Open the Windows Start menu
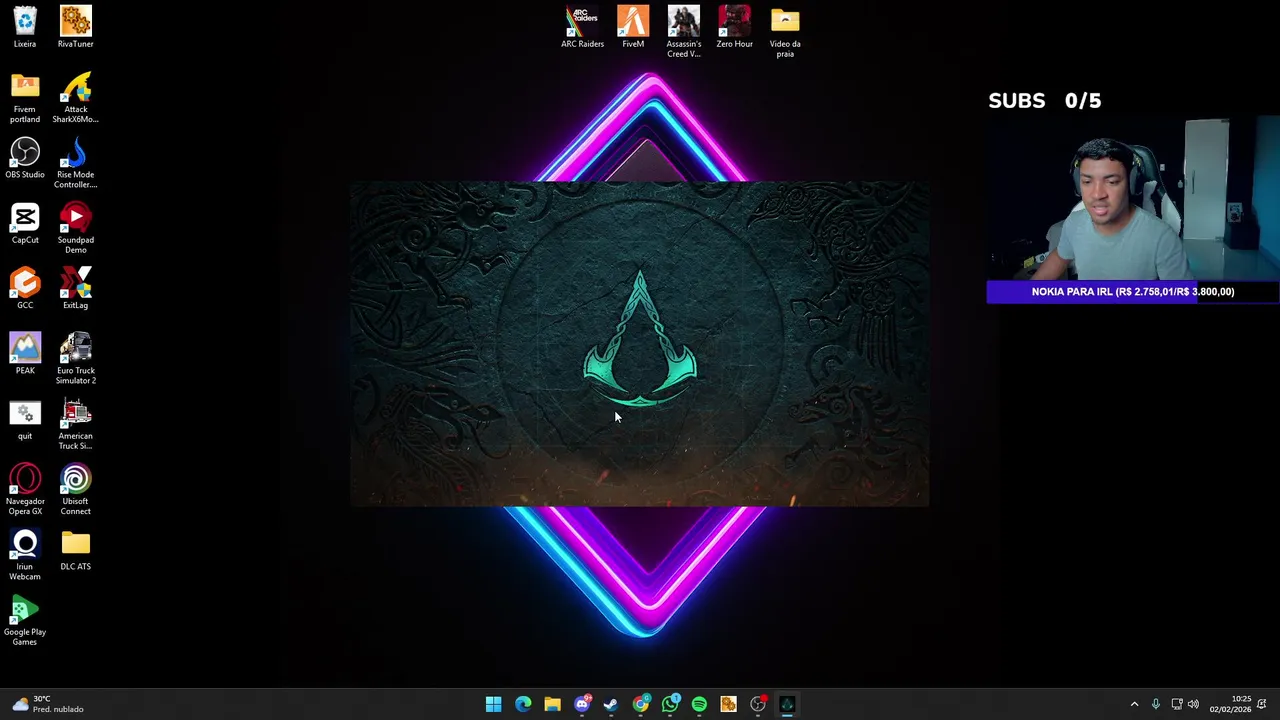Image resolution: width=1280 pixels, height=720 pixels. pyautogui.click(x=493, y=704)
